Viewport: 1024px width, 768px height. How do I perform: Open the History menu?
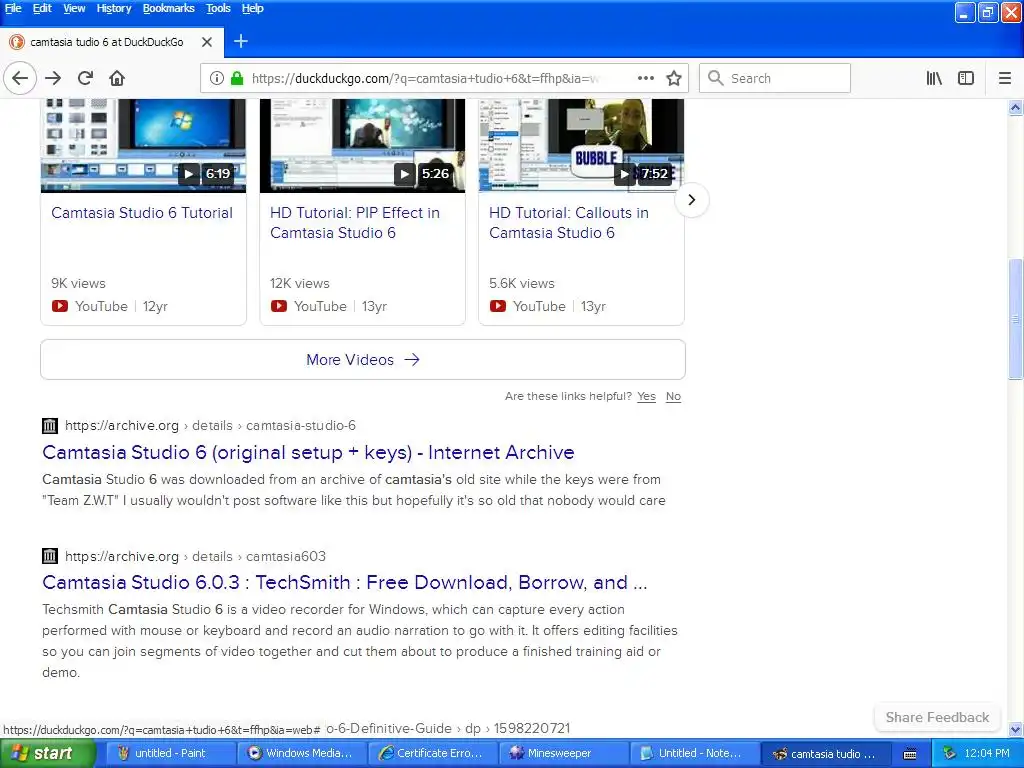point(114,8)
